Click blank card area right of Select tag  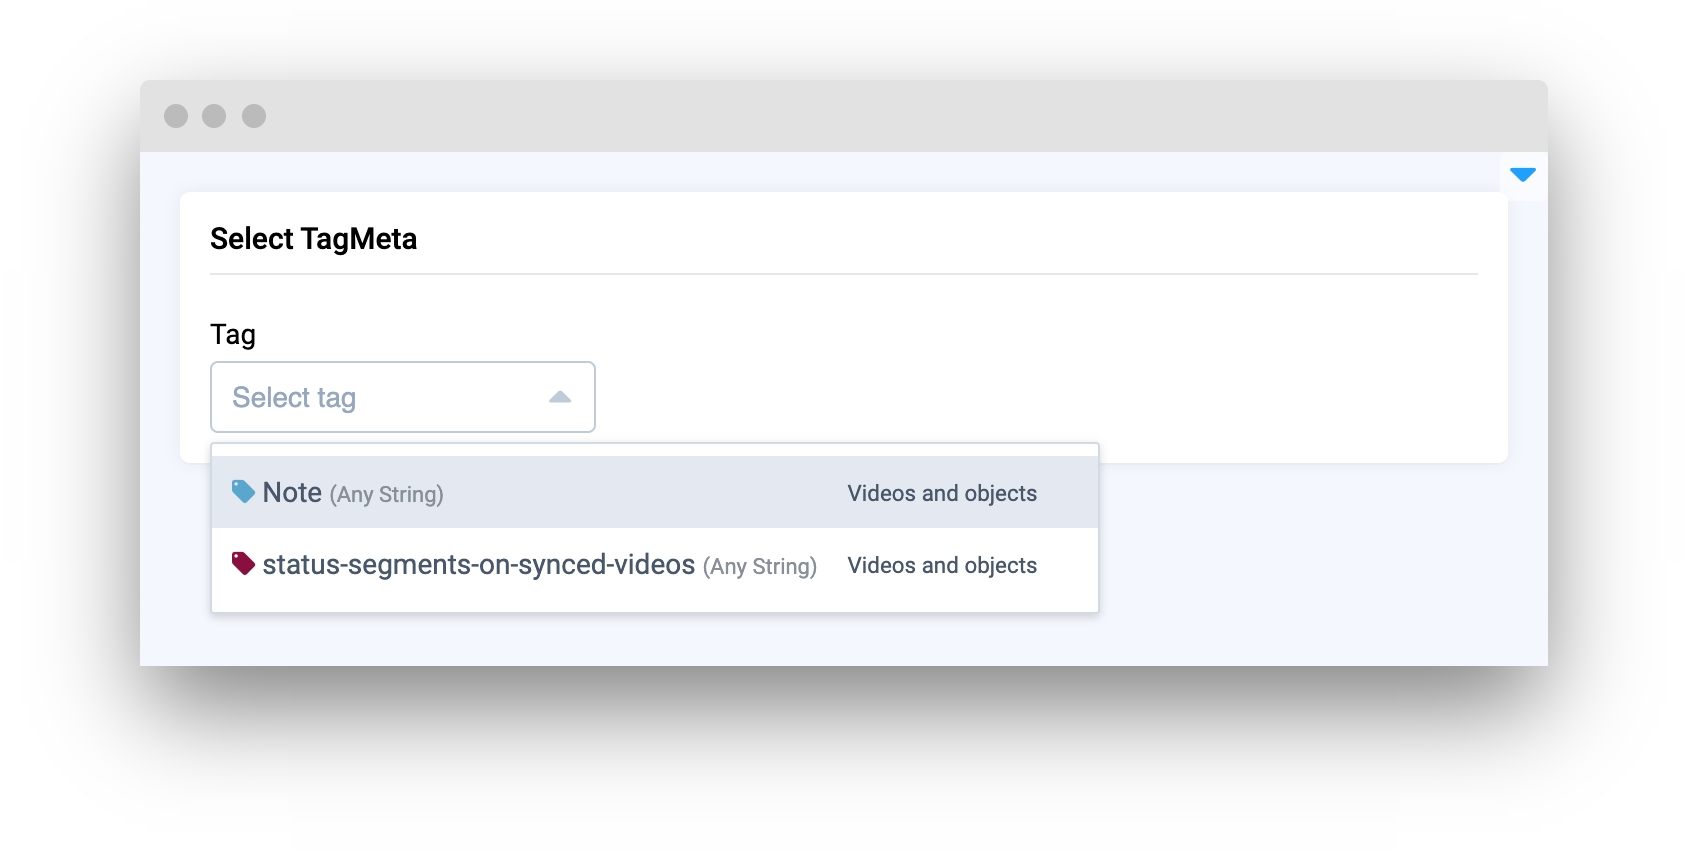(x=1000, y=380)
